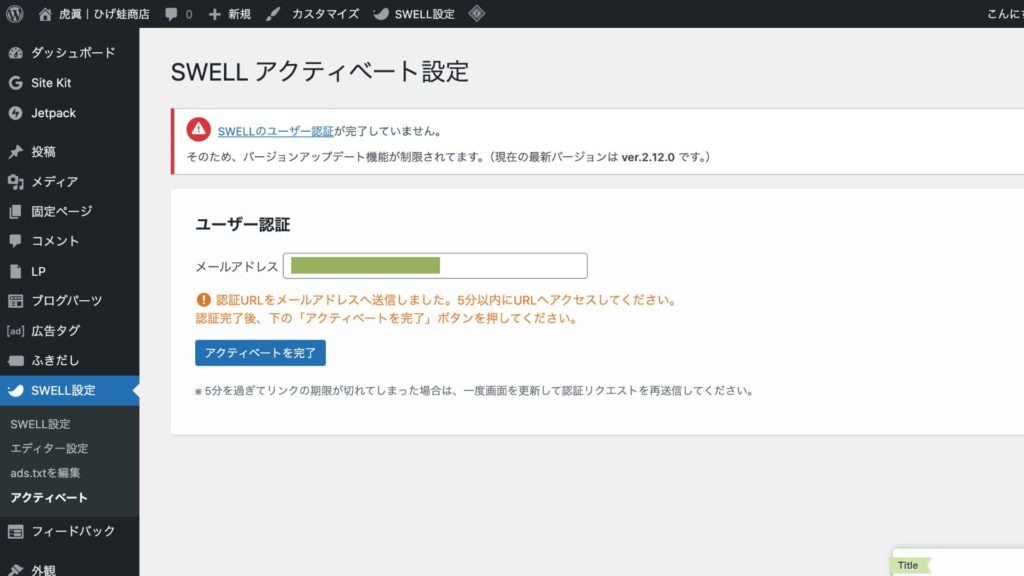Viewport: 1024px width, 576px height.
Task: Click the SWELLのユーザー認証 link
Action: (x=275, y=131)
